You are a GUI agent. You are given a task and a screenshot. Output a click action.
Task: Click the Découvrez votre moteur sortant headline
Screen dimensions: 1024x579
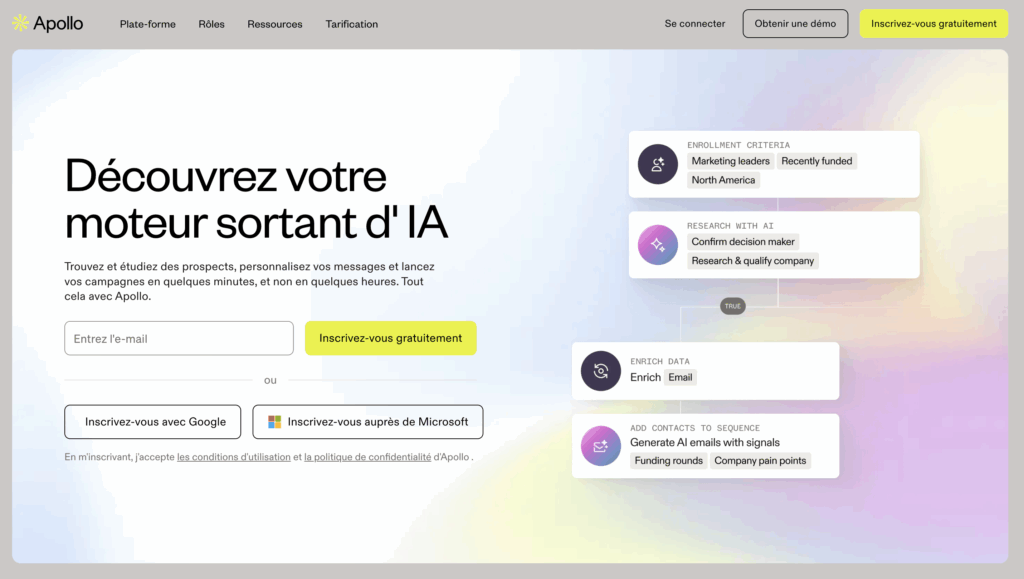click(256, 198)
